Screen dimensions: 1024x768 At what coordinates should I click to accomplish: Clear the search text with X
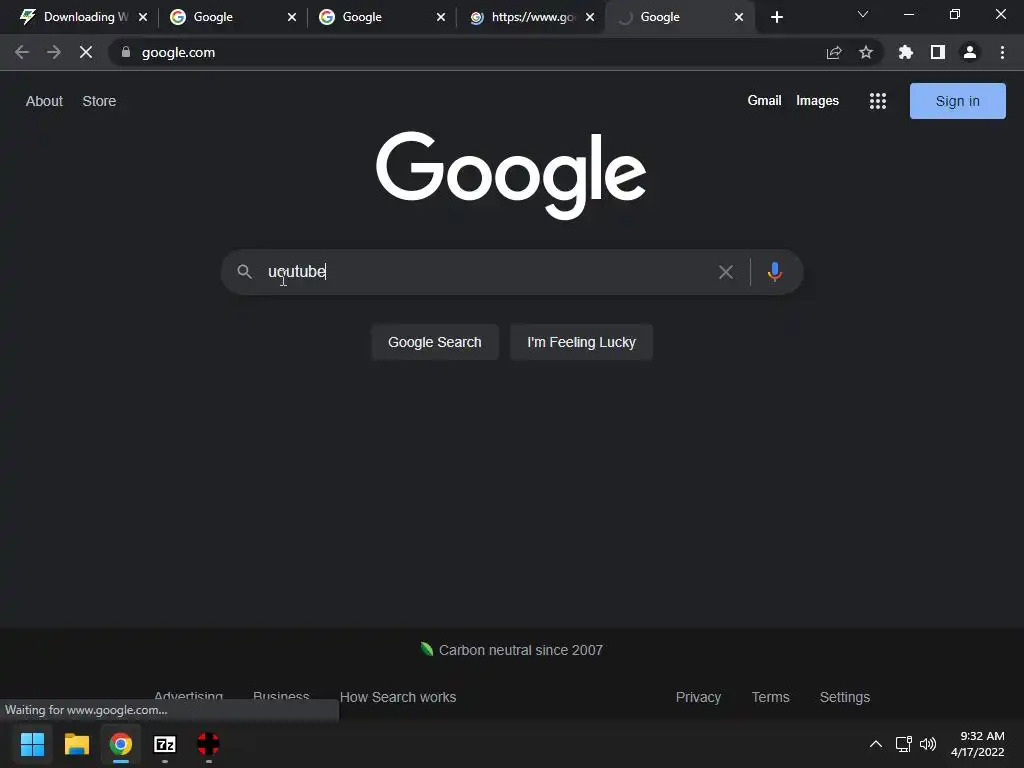pyautogui.click(x=726, y=272)
